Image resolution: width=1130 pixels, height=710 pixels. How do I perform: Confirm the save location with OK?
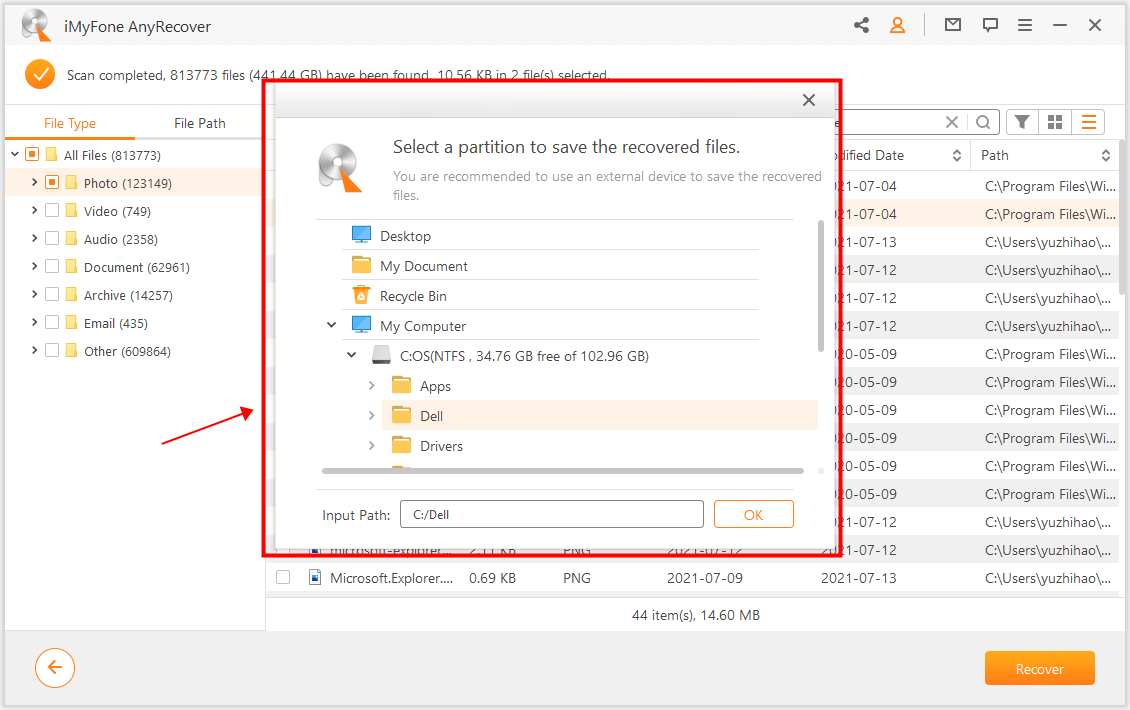(x=753, y=513)
